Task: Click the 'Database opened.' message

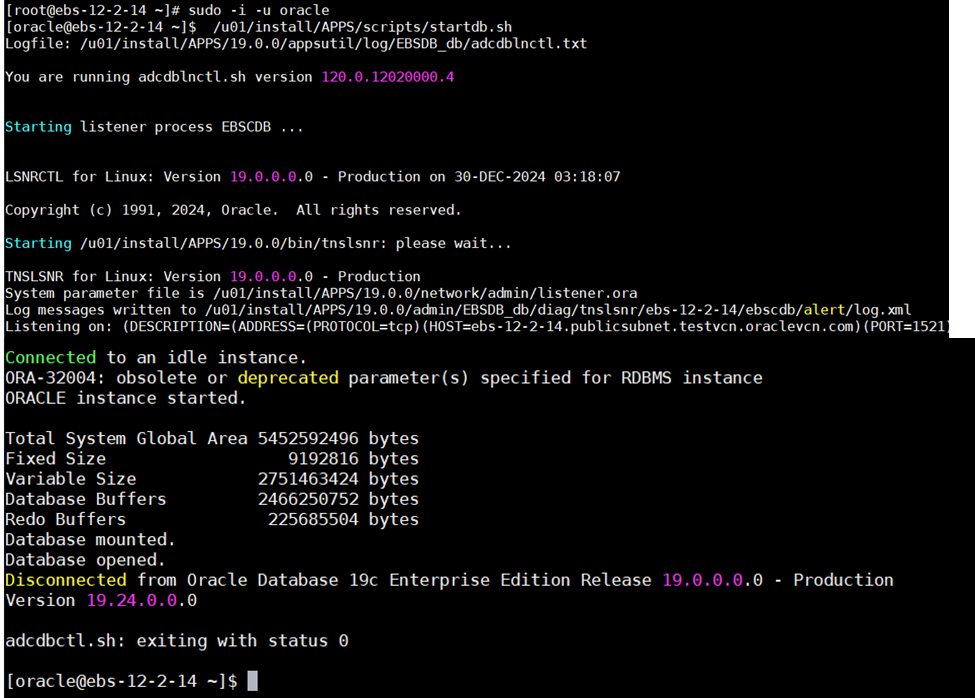Action: click(x=86, y=560)
